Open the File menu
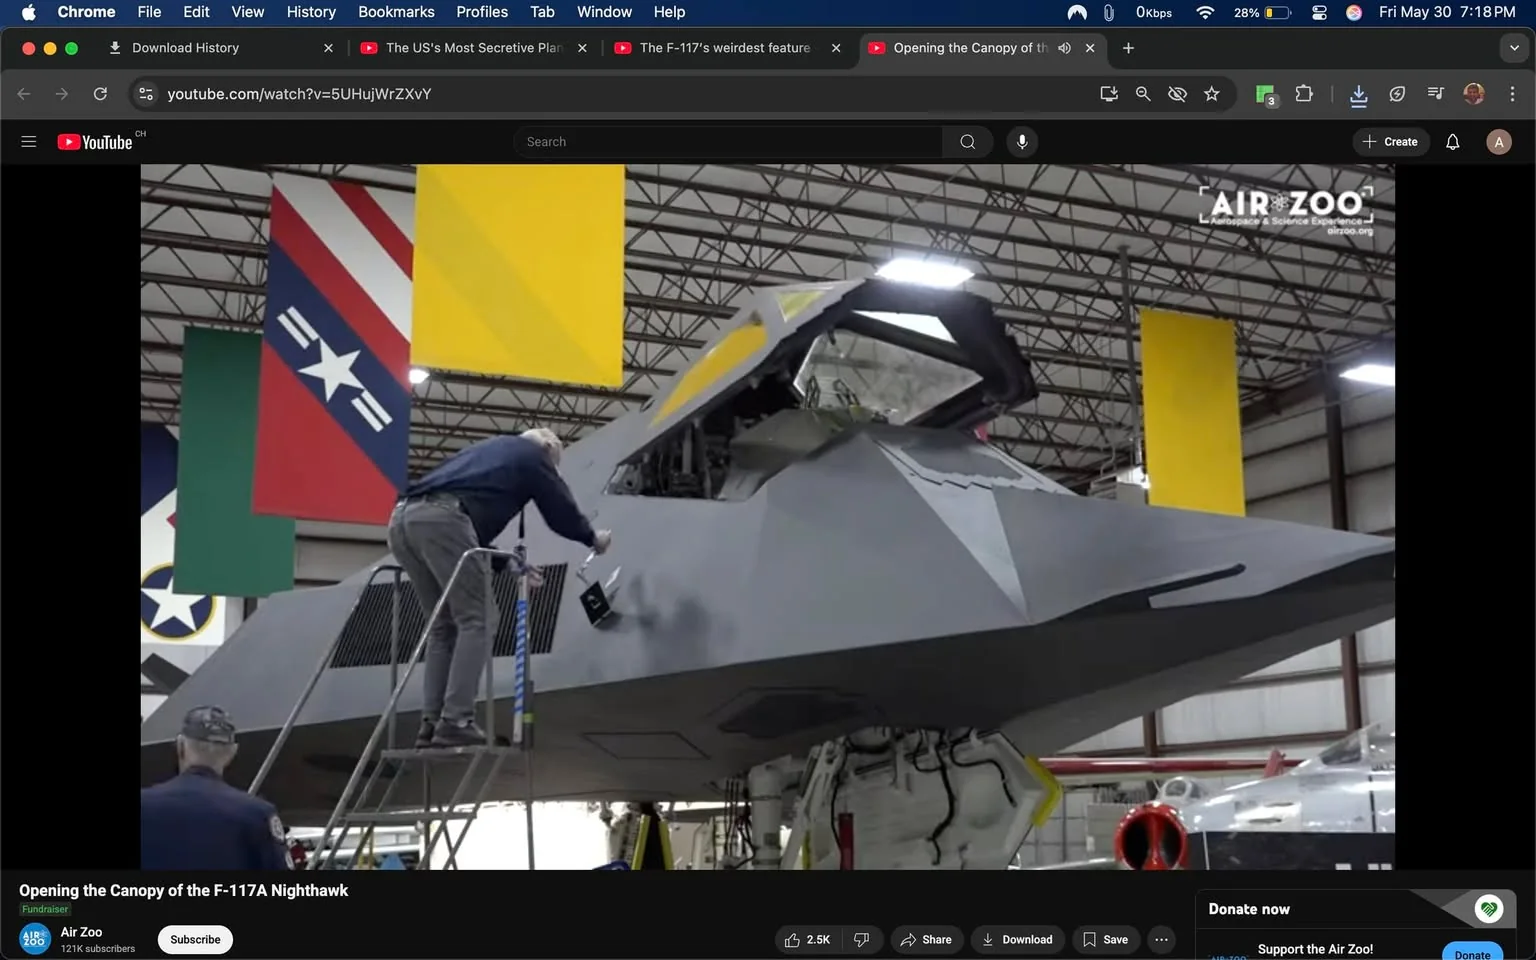The width and height of the screenshot is (1536, 960). (x=149, y=12)
